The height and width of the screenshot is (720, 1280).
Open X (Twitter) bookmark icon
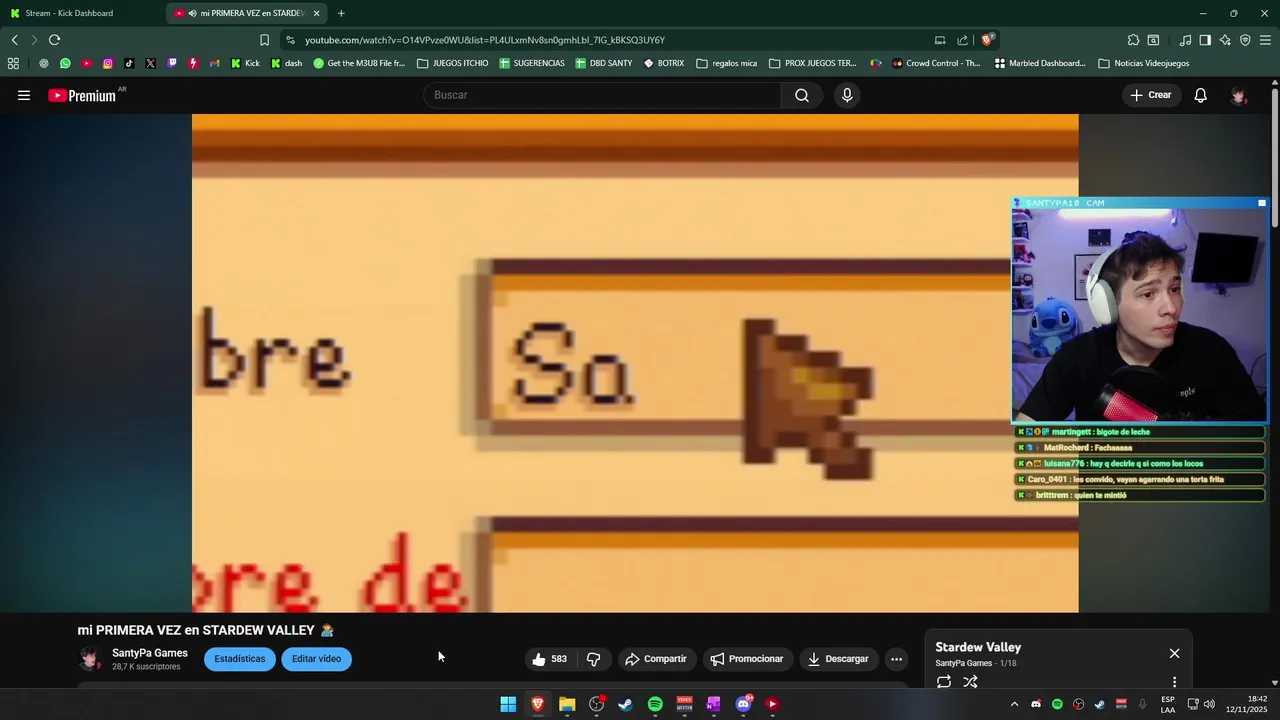[150, 63]
